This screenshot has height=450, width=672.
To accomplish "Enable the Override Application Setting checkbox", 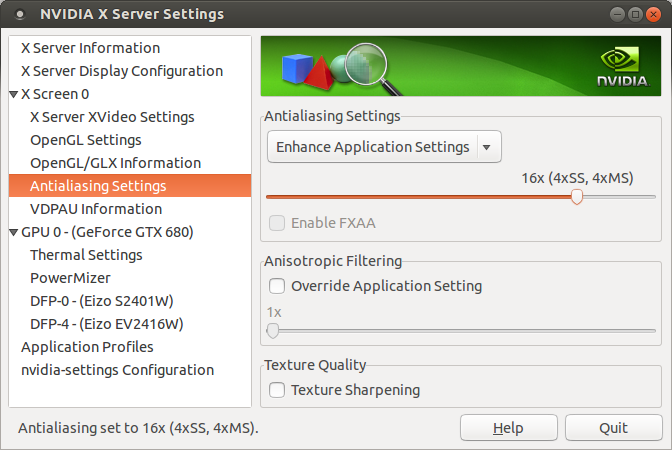I will (276, 286).
